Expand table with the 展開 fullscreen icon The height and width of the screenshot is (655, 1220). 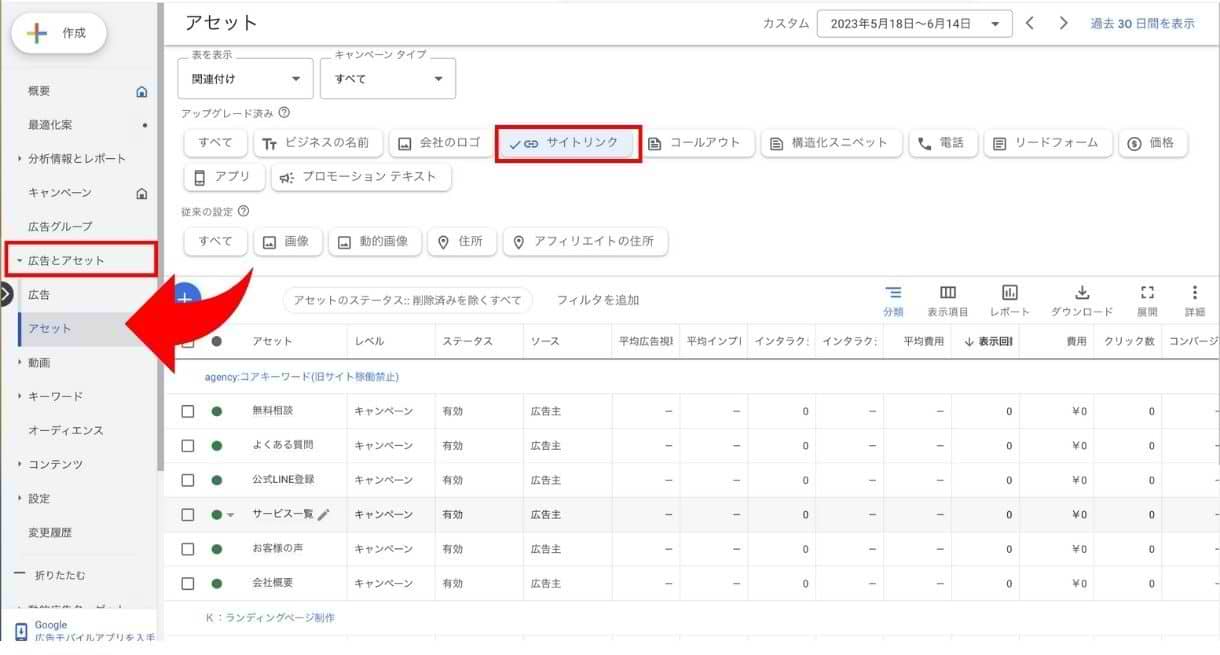[1147, 293]
